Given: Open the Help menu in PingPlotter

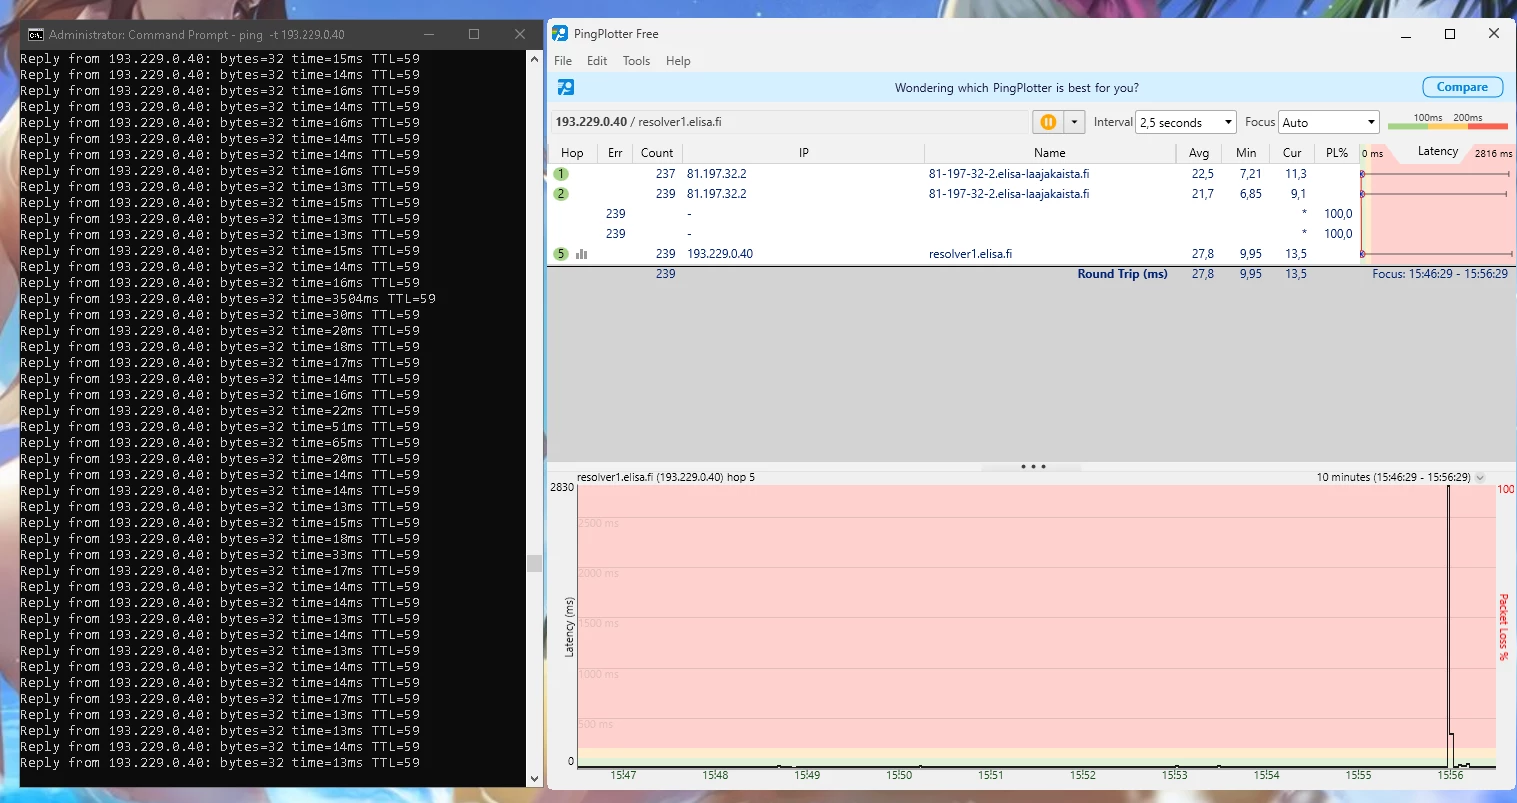Looking at the screenshot, I should click(678, 61).
